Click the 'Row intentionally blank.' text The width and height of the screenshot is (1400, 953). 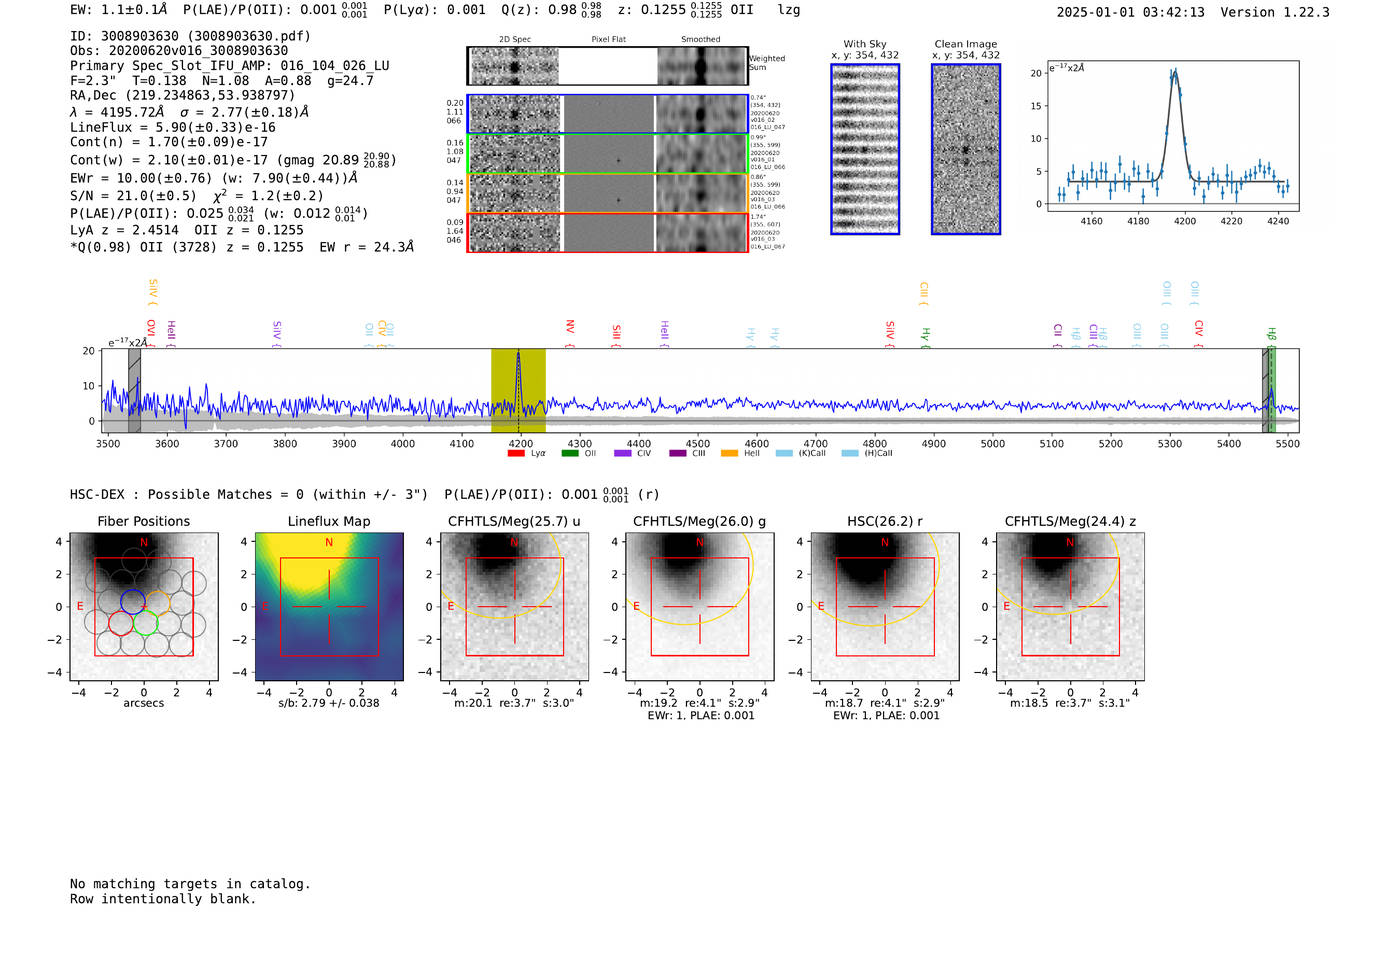pos(163,899)
